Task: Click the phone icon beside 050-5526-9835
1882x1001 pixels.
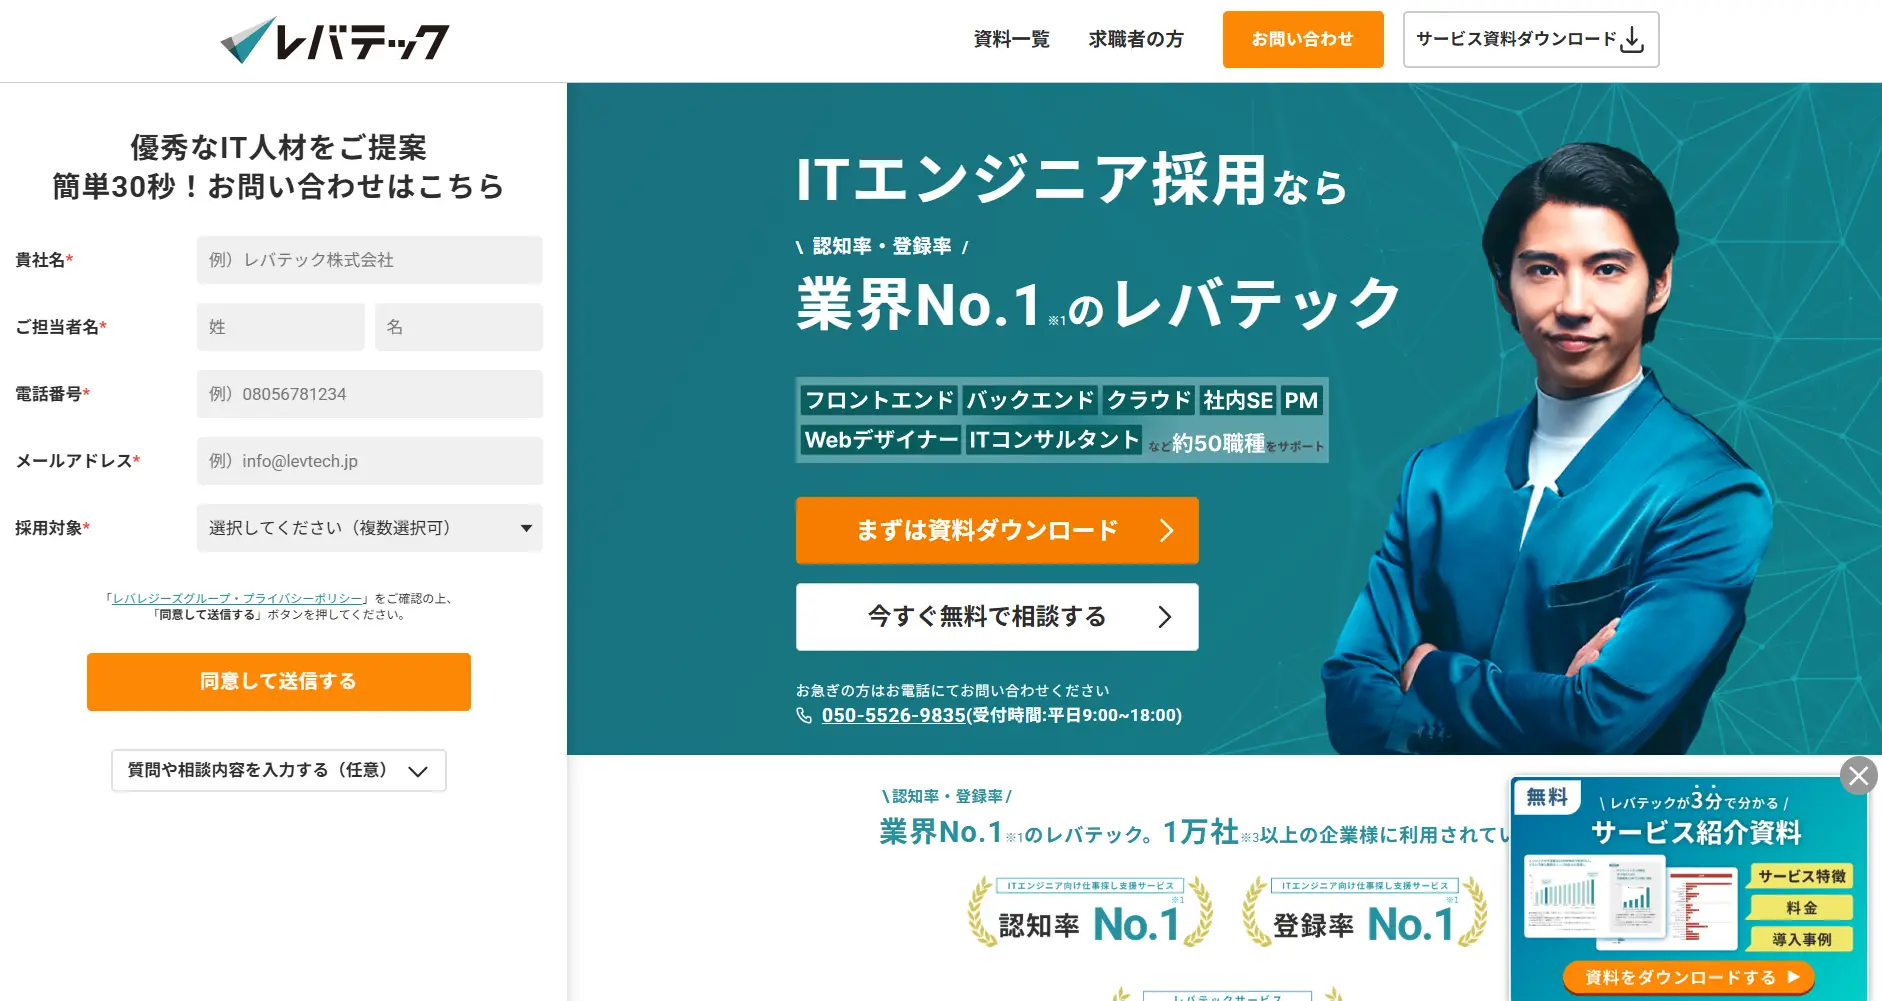Action: [x=804, y=715]
